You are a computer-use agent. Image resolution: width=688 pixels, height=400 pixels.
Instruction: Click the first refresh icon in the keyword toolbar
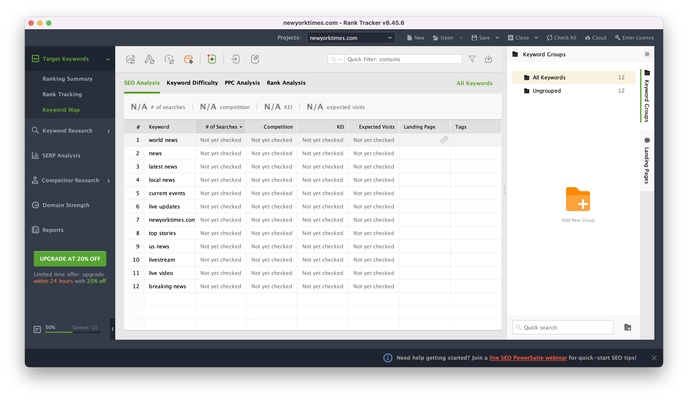tap(130, 59)
